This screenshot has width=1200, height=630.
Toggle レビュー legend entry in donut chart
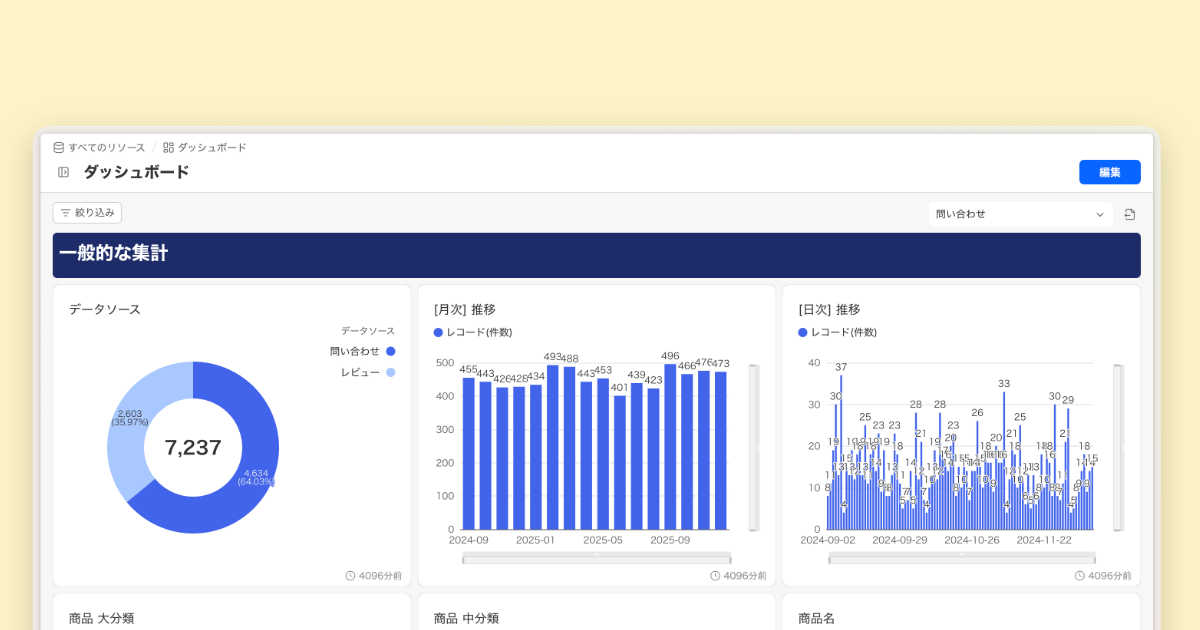pyautogui.click(x=367, y=372)
